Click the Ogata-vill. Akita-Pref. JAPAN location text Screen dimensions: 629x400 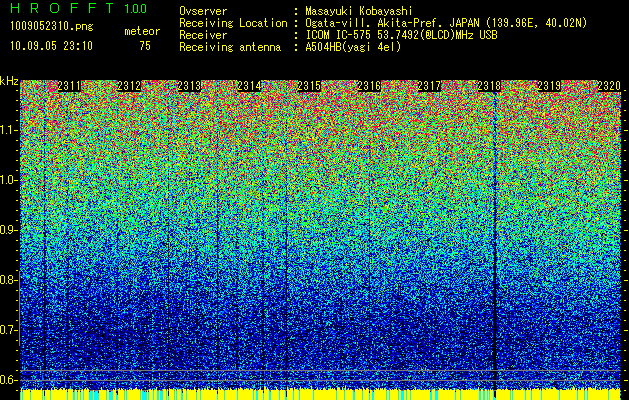[x=446, y=23]
